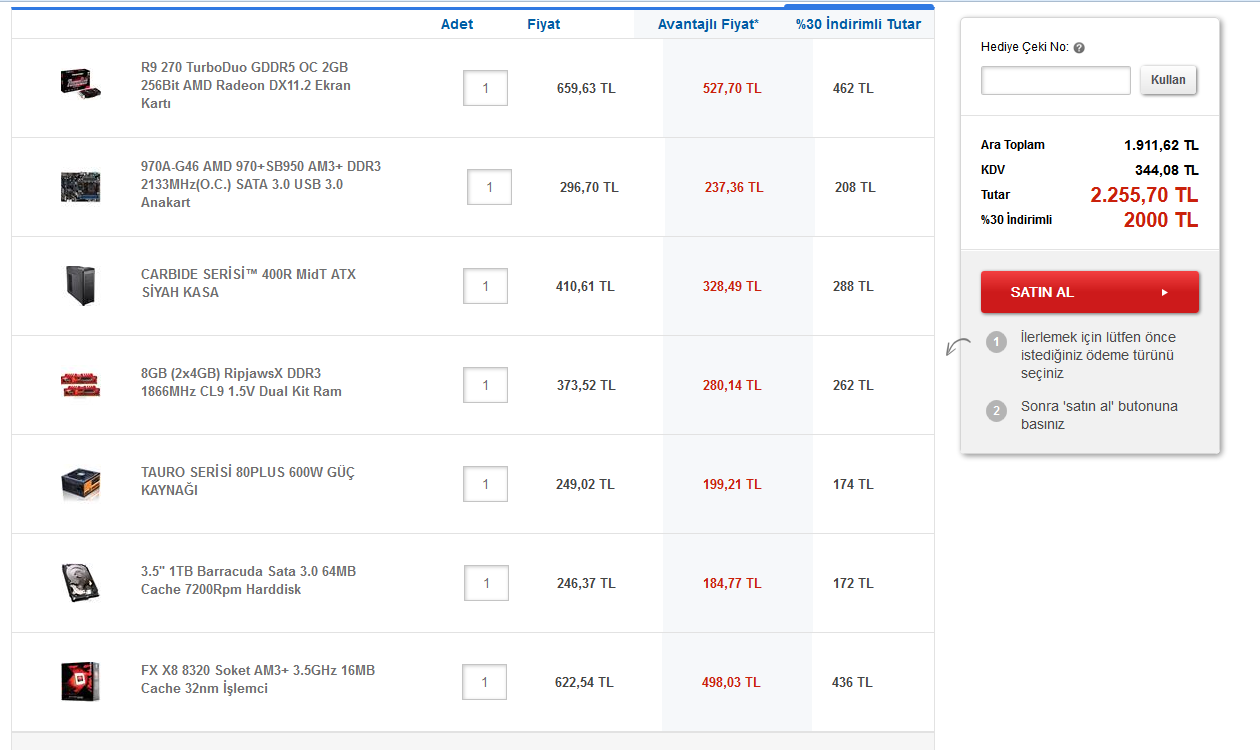The width and height of the screenshot is (1260, 750).
Task: Click the Carbide 400R case thumbnail
Action: 81,285
